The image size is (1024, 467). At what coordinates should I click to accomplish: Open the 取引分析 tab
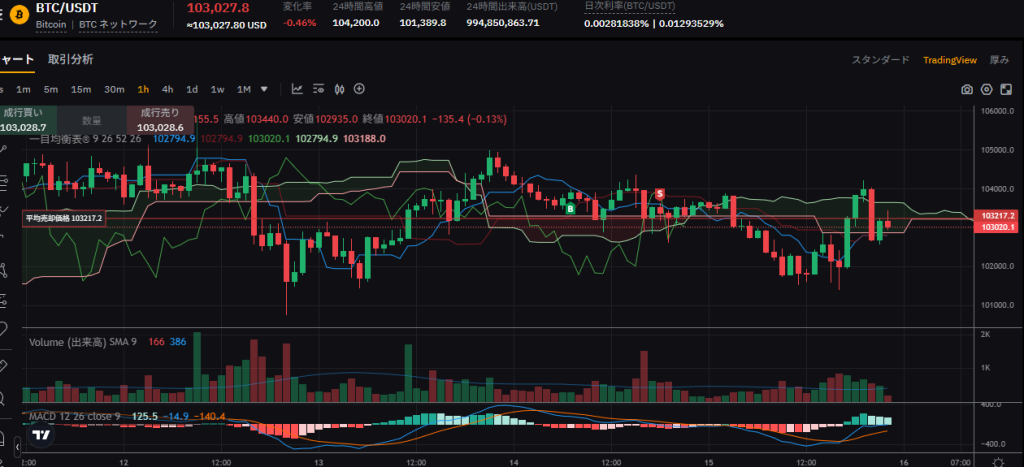(70, 59)
